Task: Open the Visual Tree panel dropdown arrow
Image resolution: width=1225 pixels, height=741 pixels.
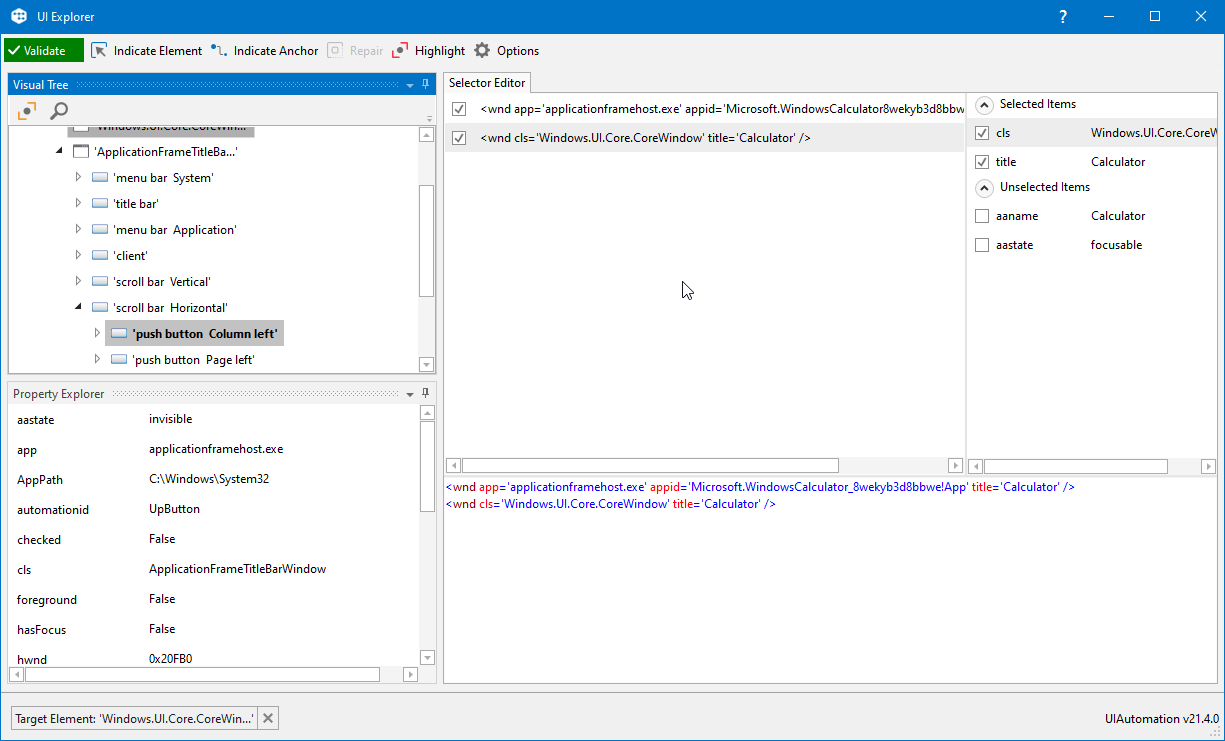Action: 410,86
